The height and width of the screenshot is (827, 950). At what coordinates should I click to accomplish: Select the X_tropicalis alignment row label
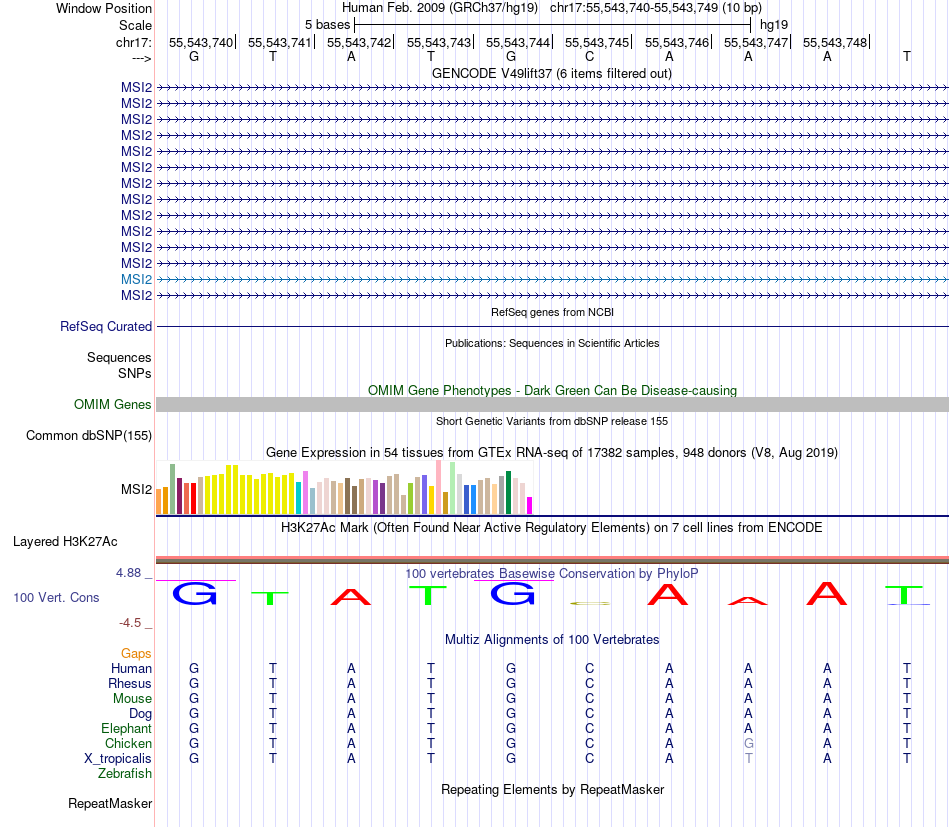coord(118,759)
